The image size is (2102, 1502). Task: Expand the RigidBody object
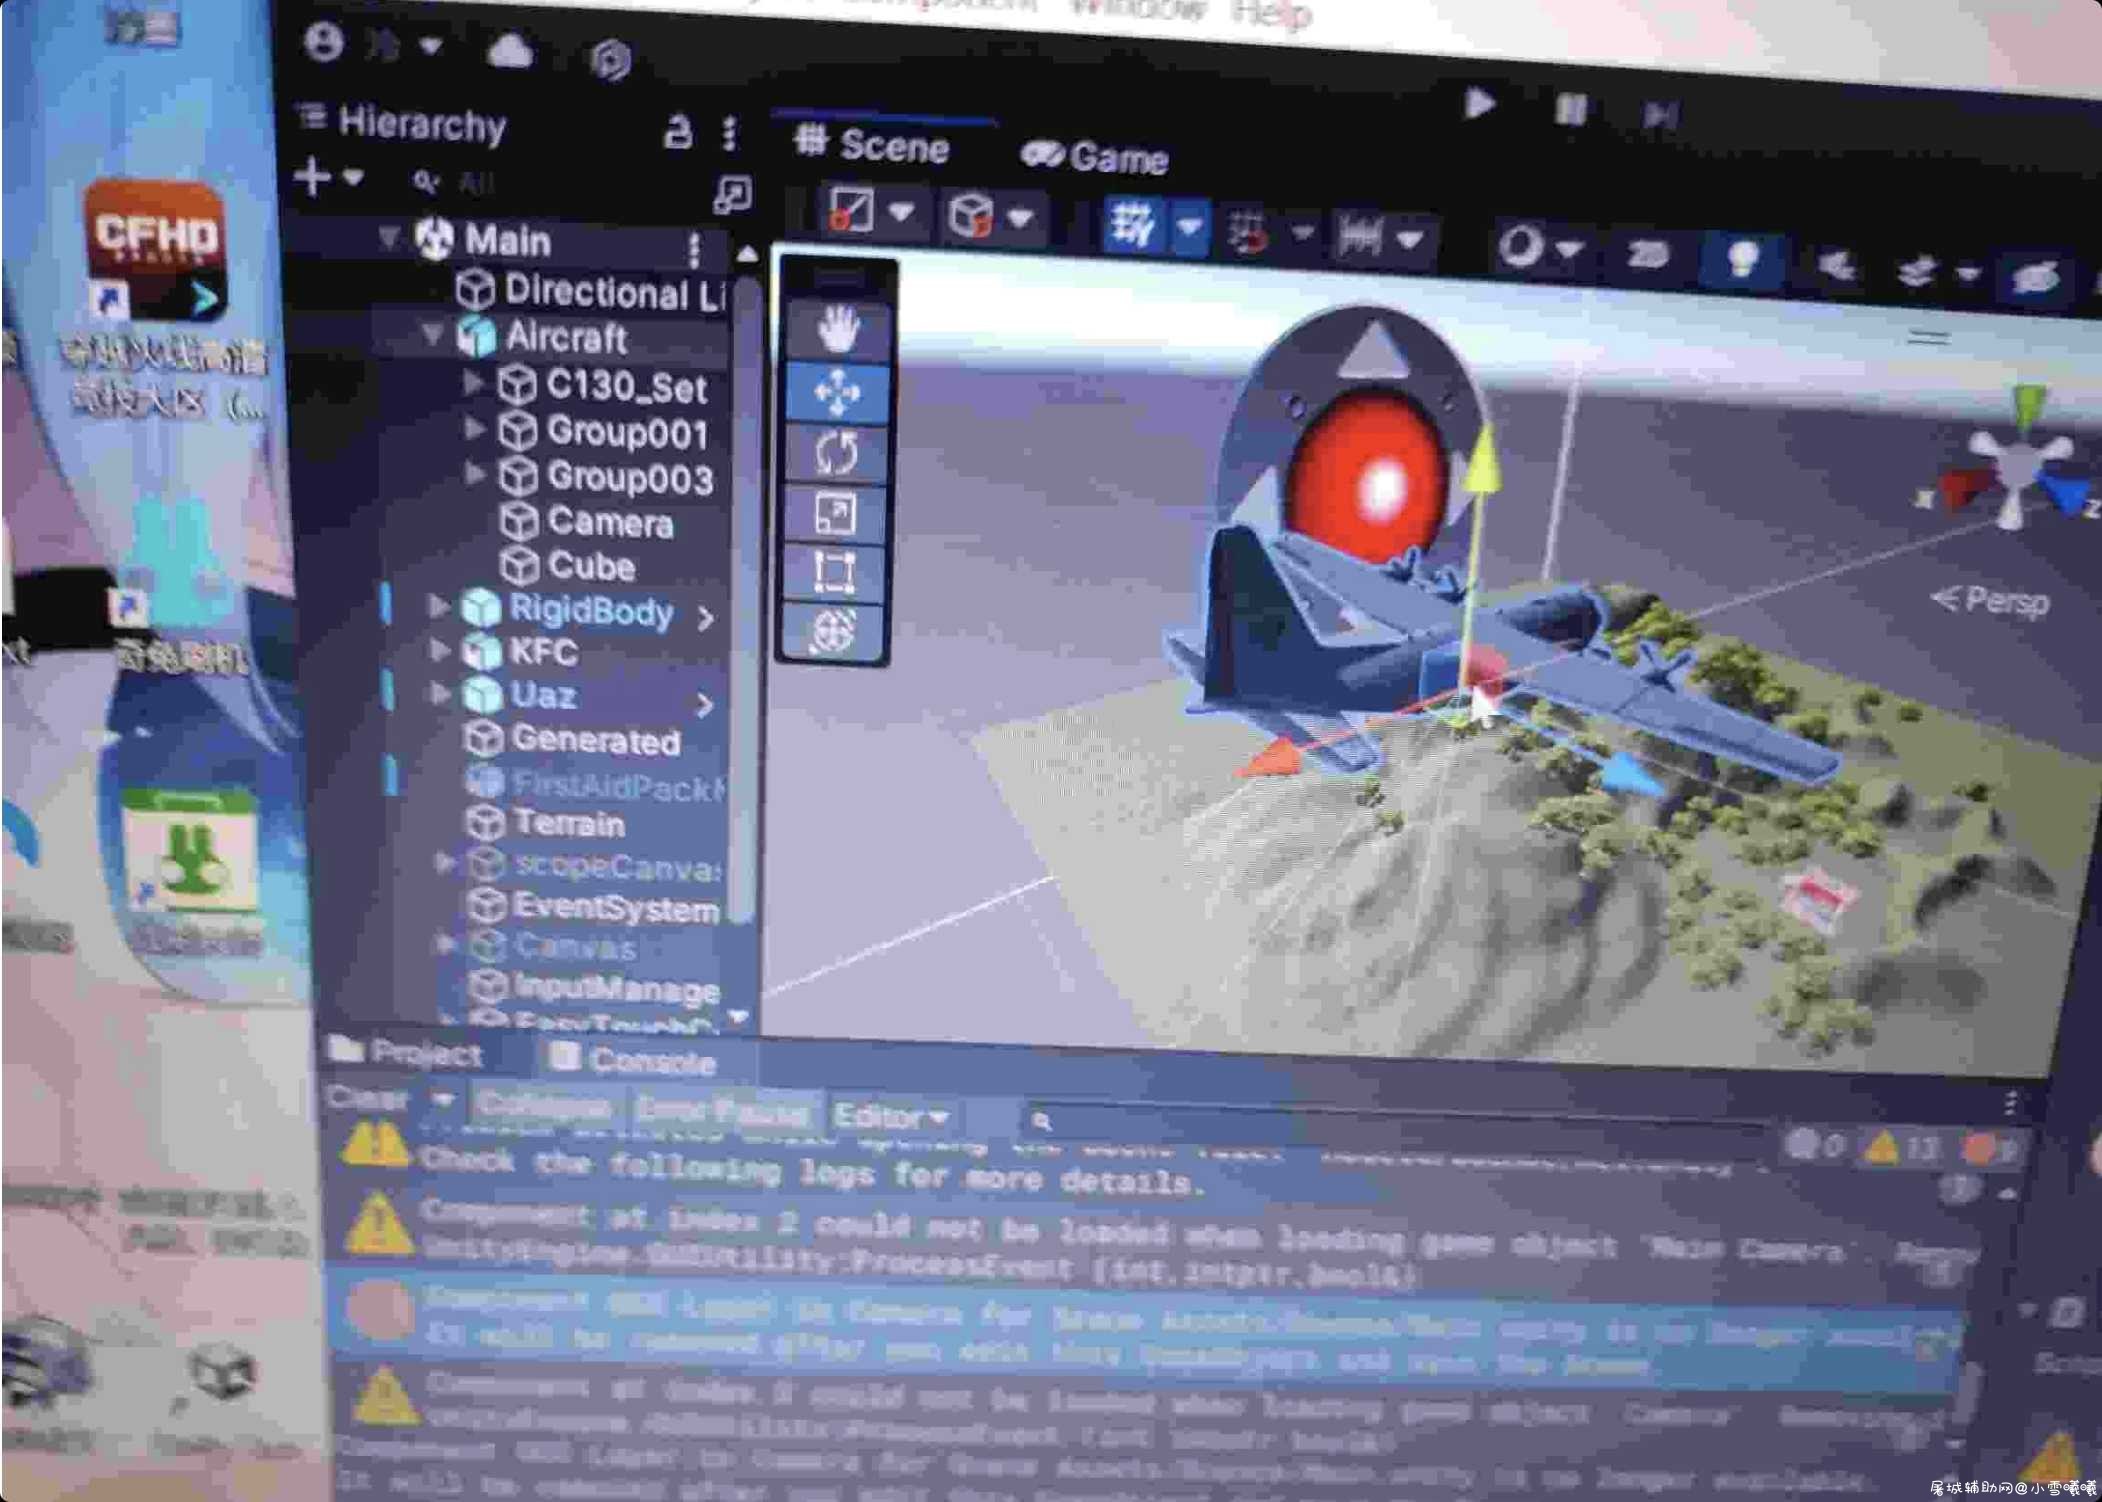pyautogui.click(x=439, y=606)
